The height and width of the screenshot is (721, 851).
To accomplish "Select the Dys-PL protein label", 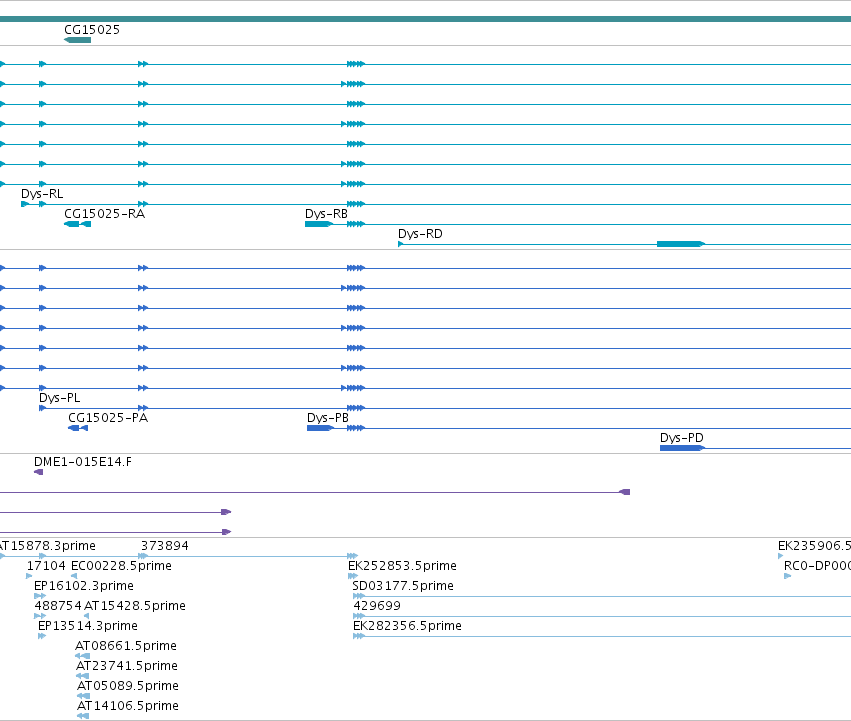I will pyautogui.click(x=60, y=398).
